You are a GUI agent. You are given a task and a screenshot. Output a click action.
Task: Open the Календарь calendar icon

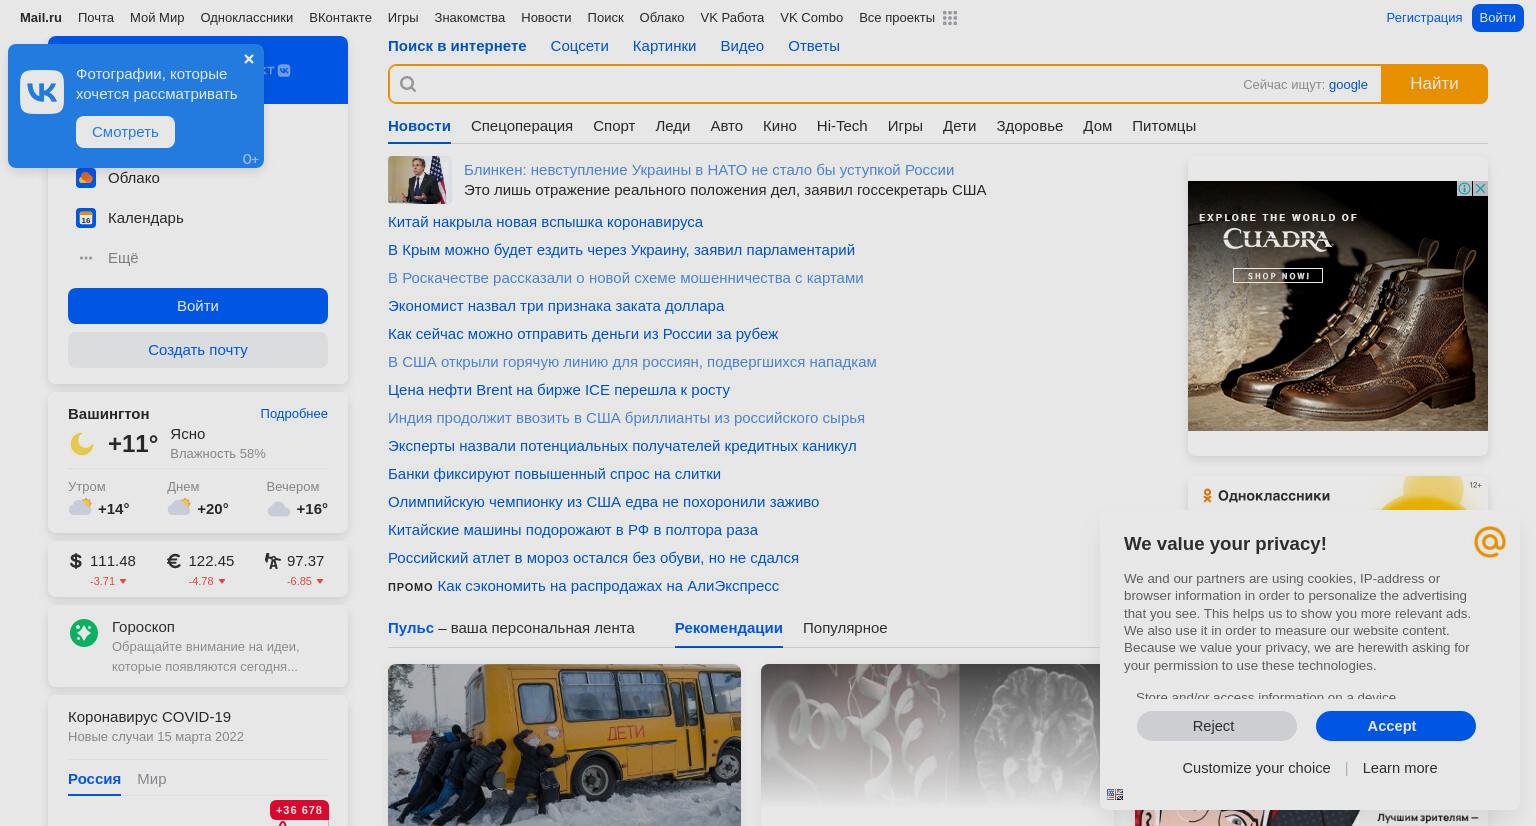click(86, 218)
